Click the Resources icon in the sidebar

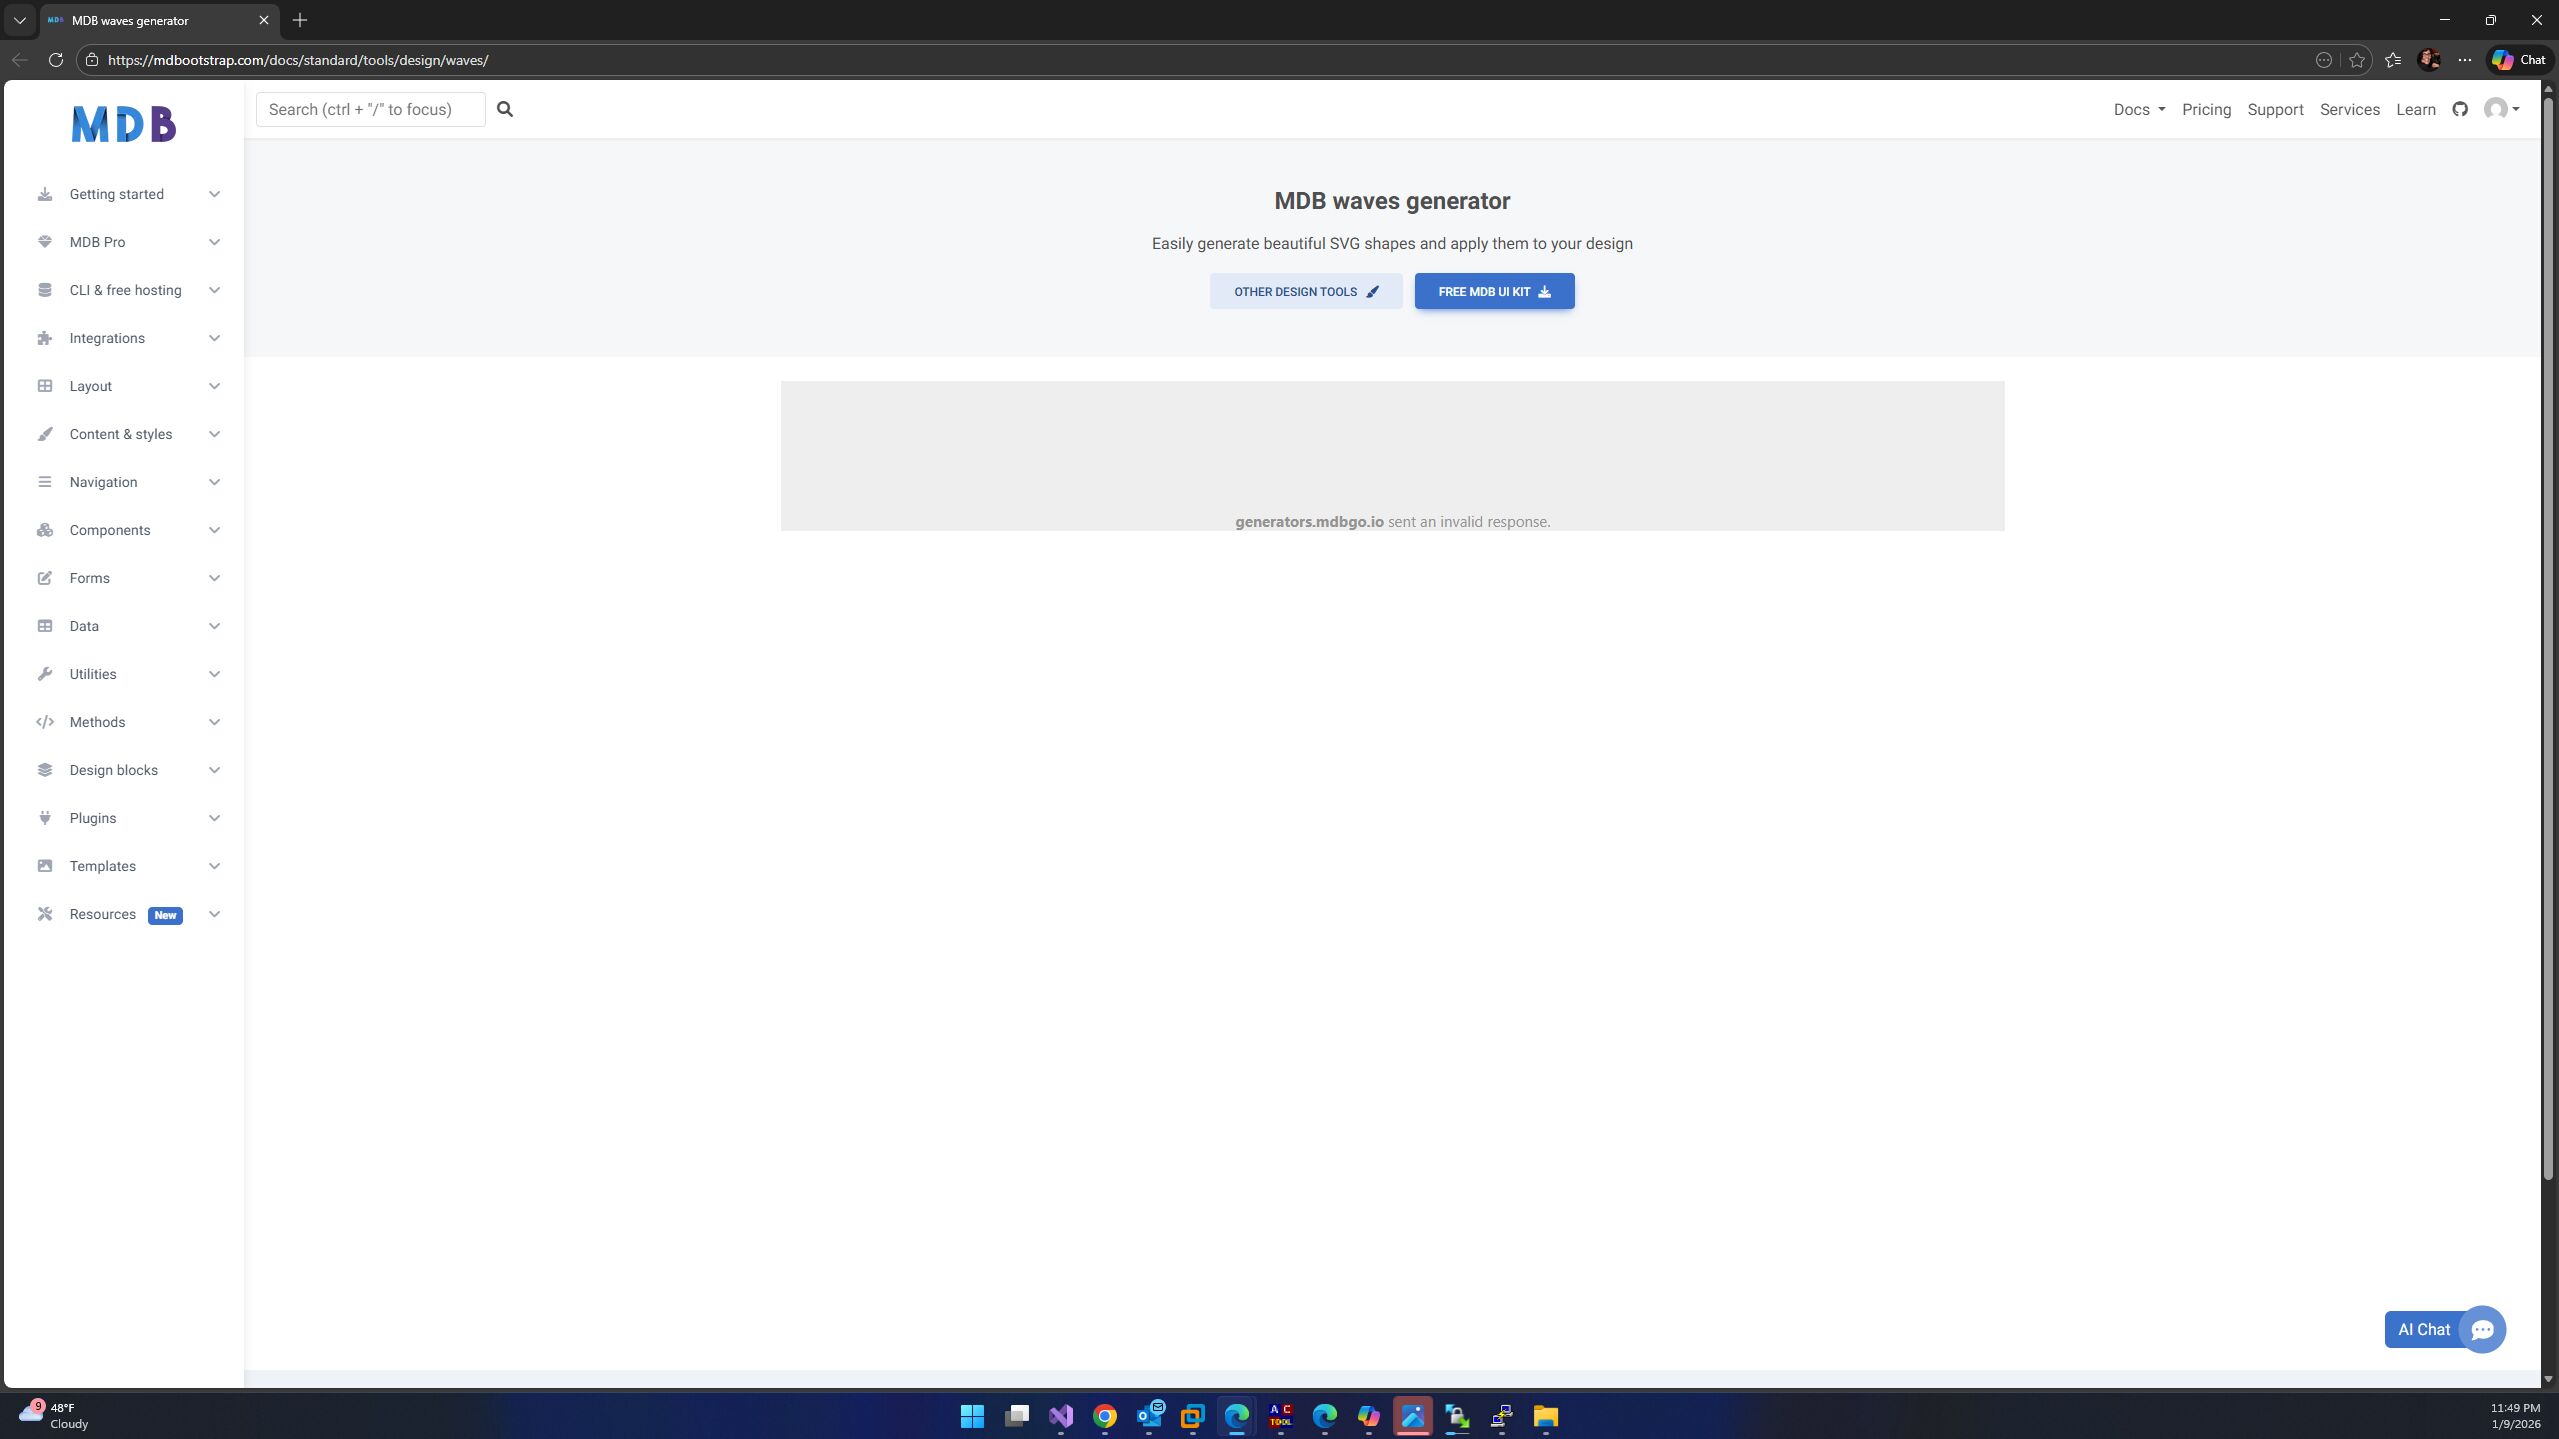[x=45, y=913]
